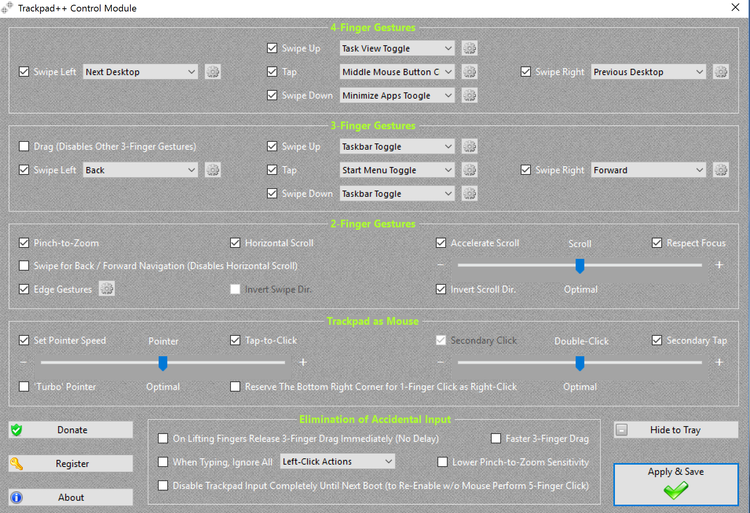Image resolution: width=750 pixels, height=513 pixels.
Task: Click the Trackpad++ title bar icon
Action: pos(7,8)
